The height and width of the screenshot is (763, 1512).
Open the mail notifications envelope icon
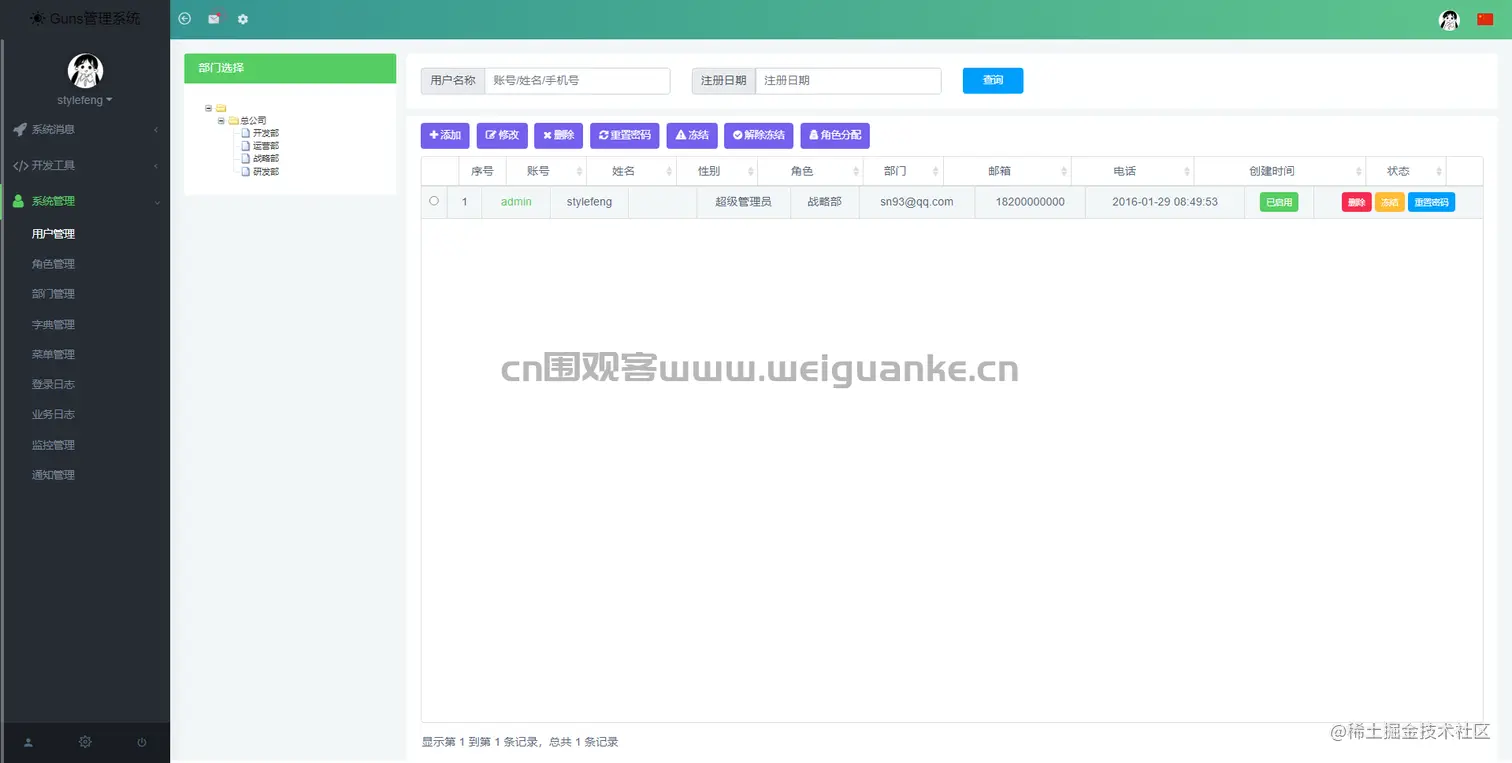click(214, 19)
